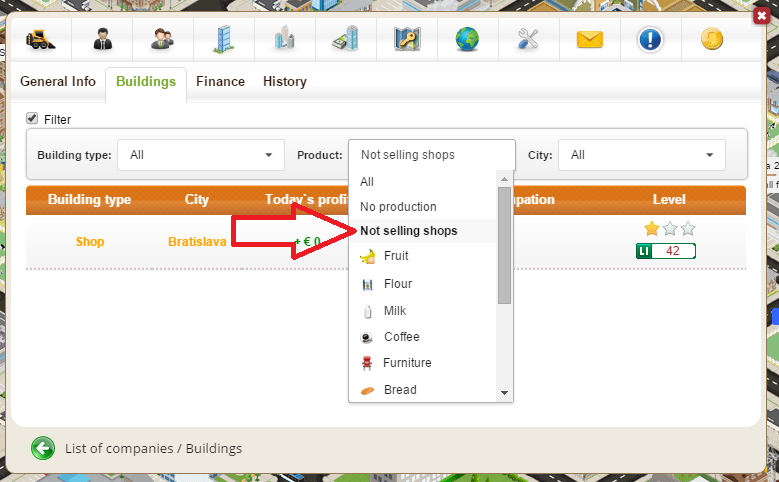779x482 pixels.
Task: Sort by Building type column header
Action: coord(89,200)
